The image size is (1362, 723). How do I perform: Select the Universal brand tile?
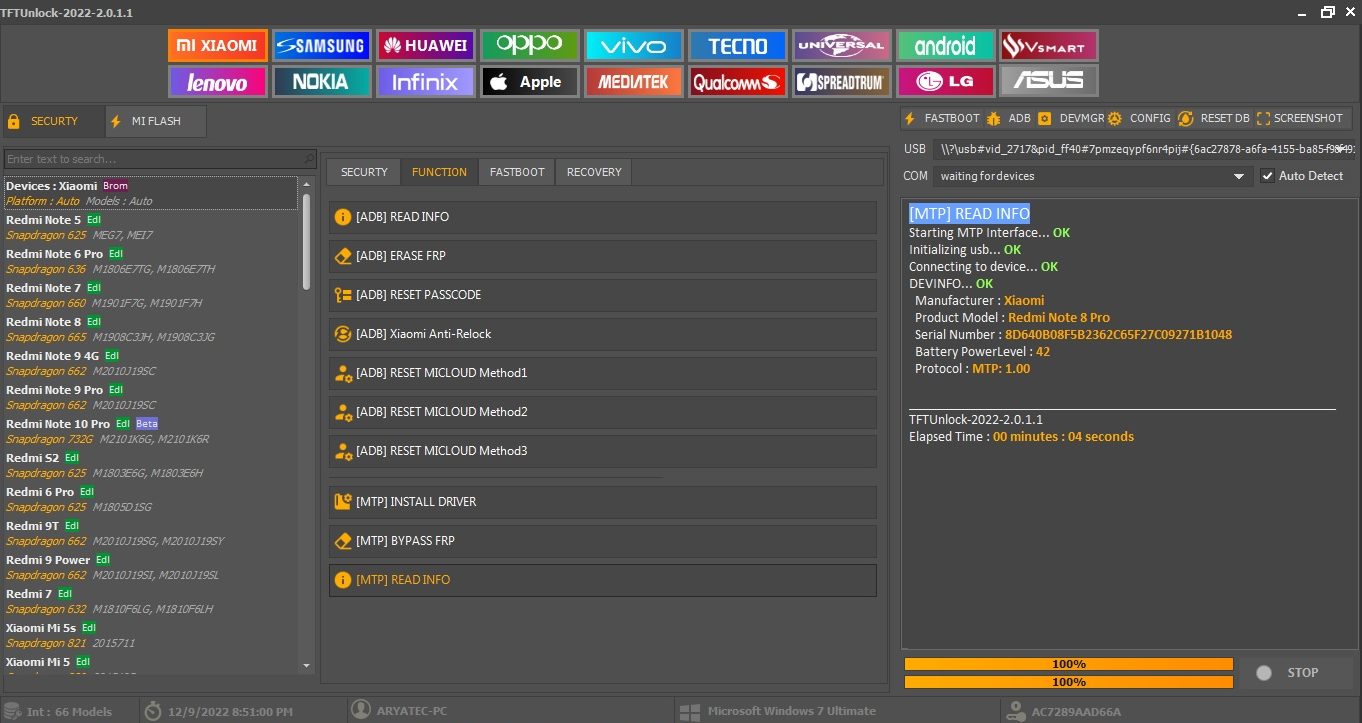point(842,45)
